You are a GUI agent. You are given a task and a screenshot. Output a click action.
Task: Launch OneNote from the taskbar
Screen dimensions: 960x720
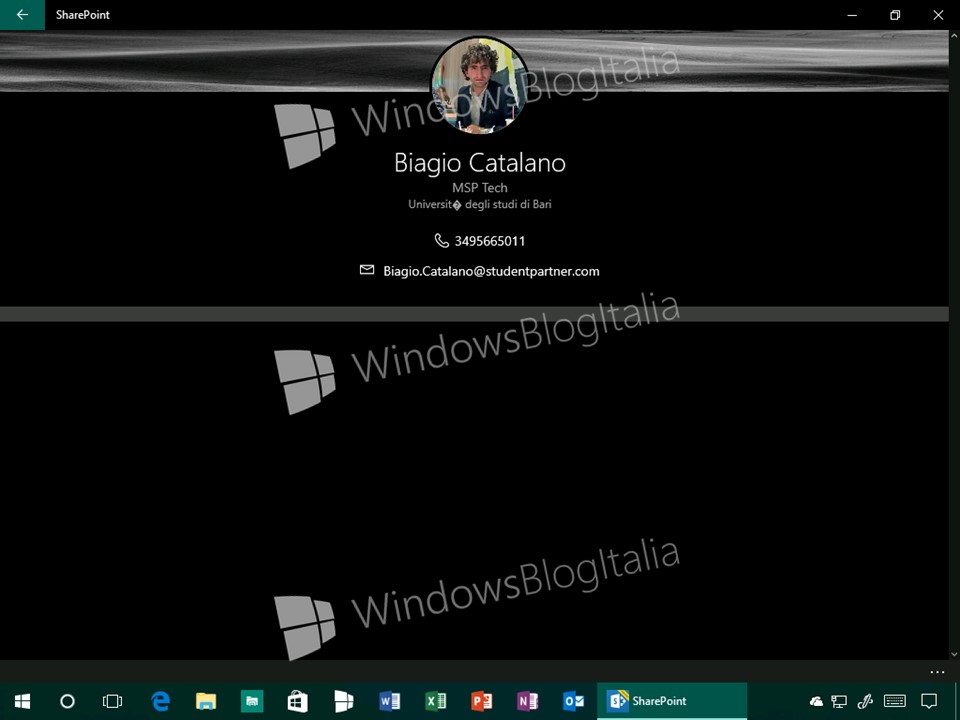[x=527, y=701]
